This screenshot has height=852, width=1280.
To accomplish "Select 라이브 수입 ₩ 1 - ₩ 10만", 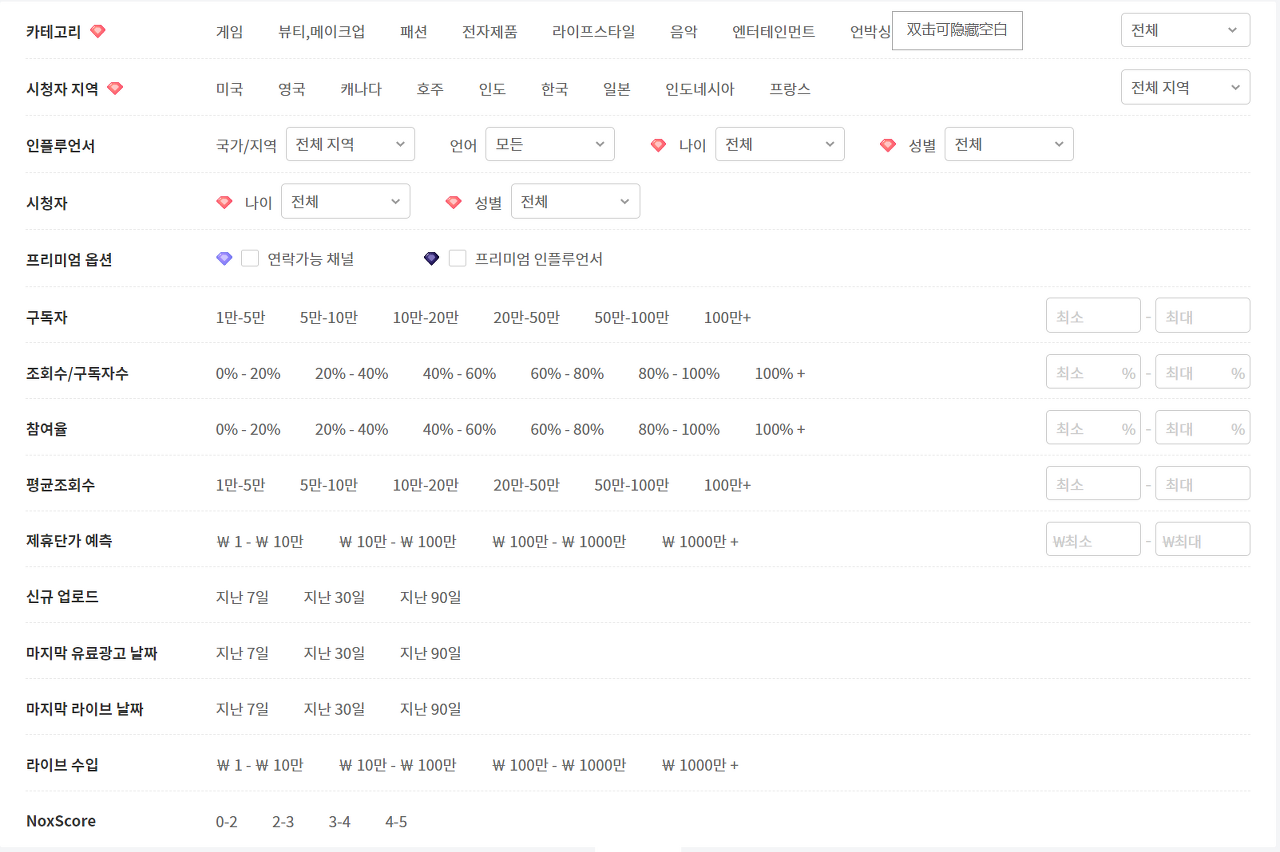I will (259, 765).
